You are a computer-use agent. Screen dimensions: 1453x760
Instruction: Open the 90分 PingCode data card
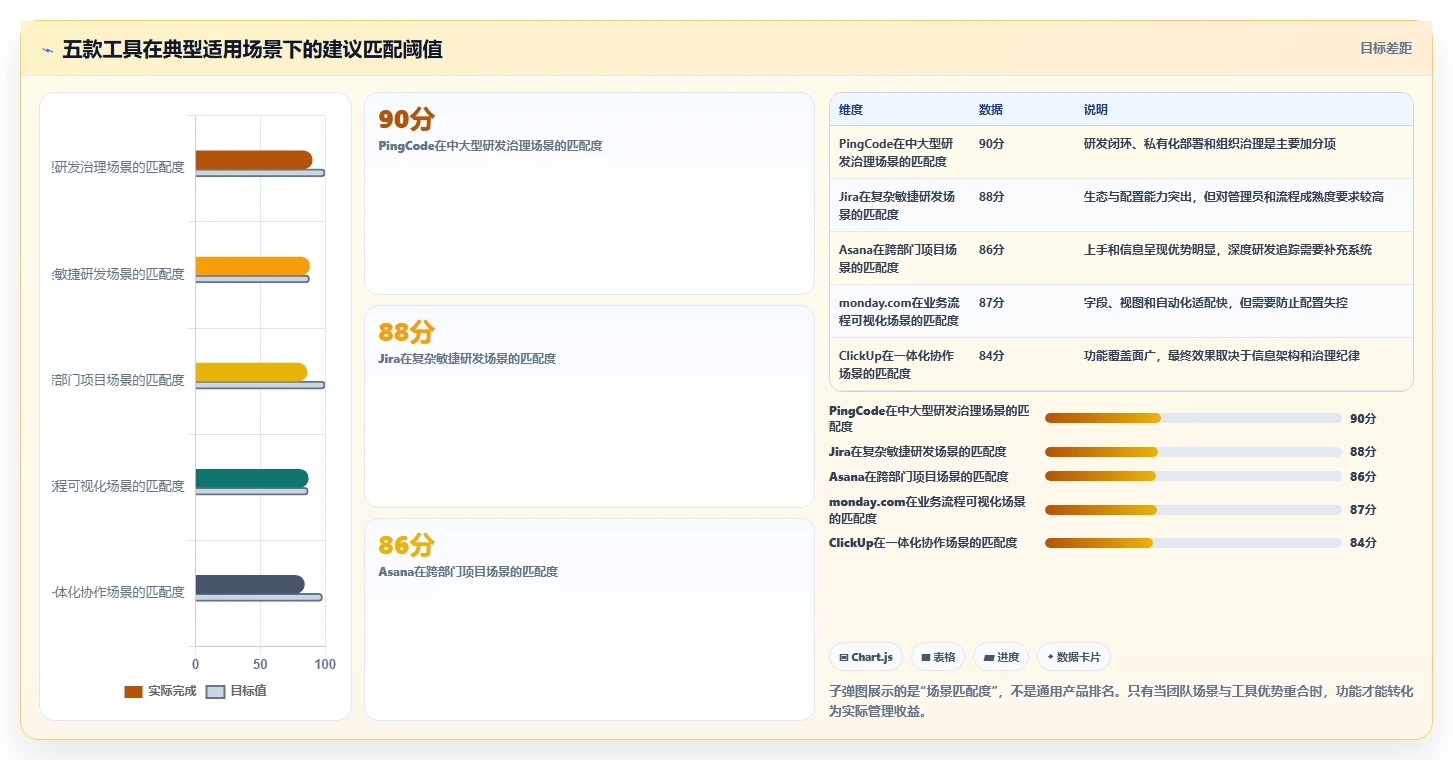tap(589, 193)
